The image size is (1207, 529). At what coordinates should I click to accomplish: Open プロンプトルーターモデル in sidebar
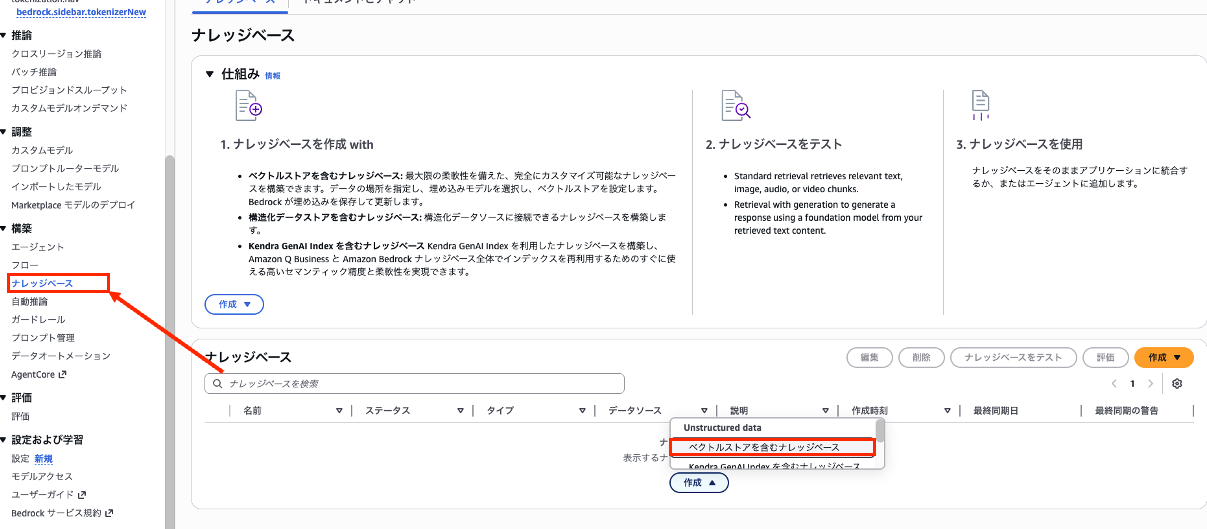pyautogui.click(x=65, y=168)
